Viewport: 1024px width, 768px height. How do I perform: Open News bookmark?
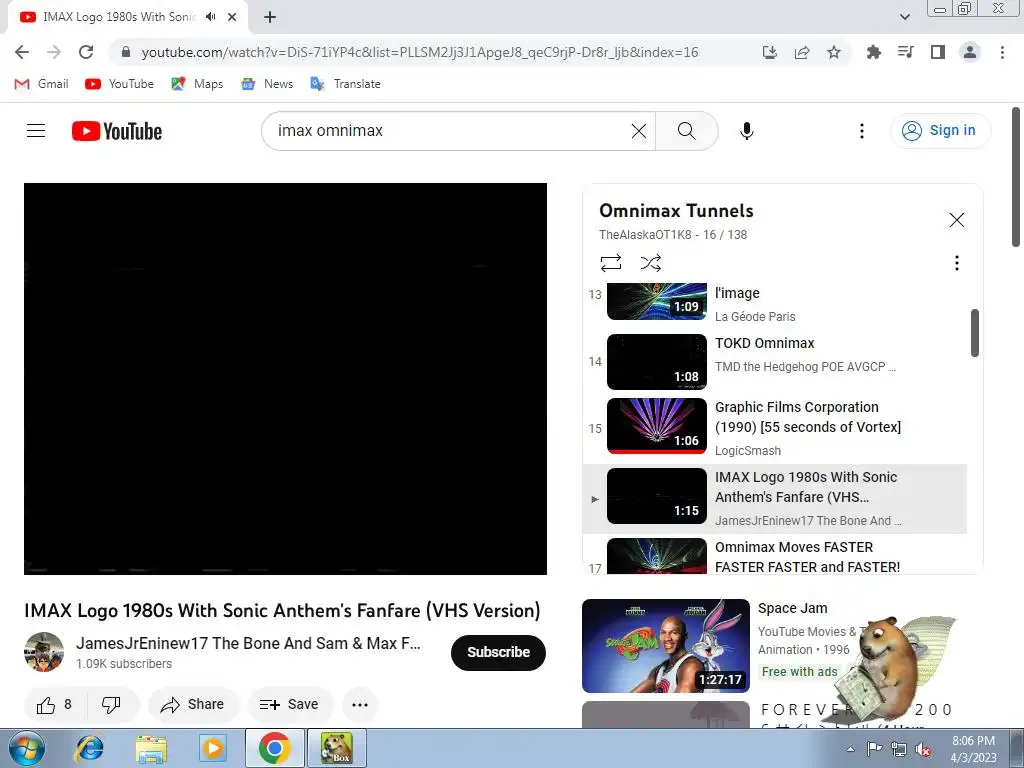pyautogui.click(x=267, y=84)
